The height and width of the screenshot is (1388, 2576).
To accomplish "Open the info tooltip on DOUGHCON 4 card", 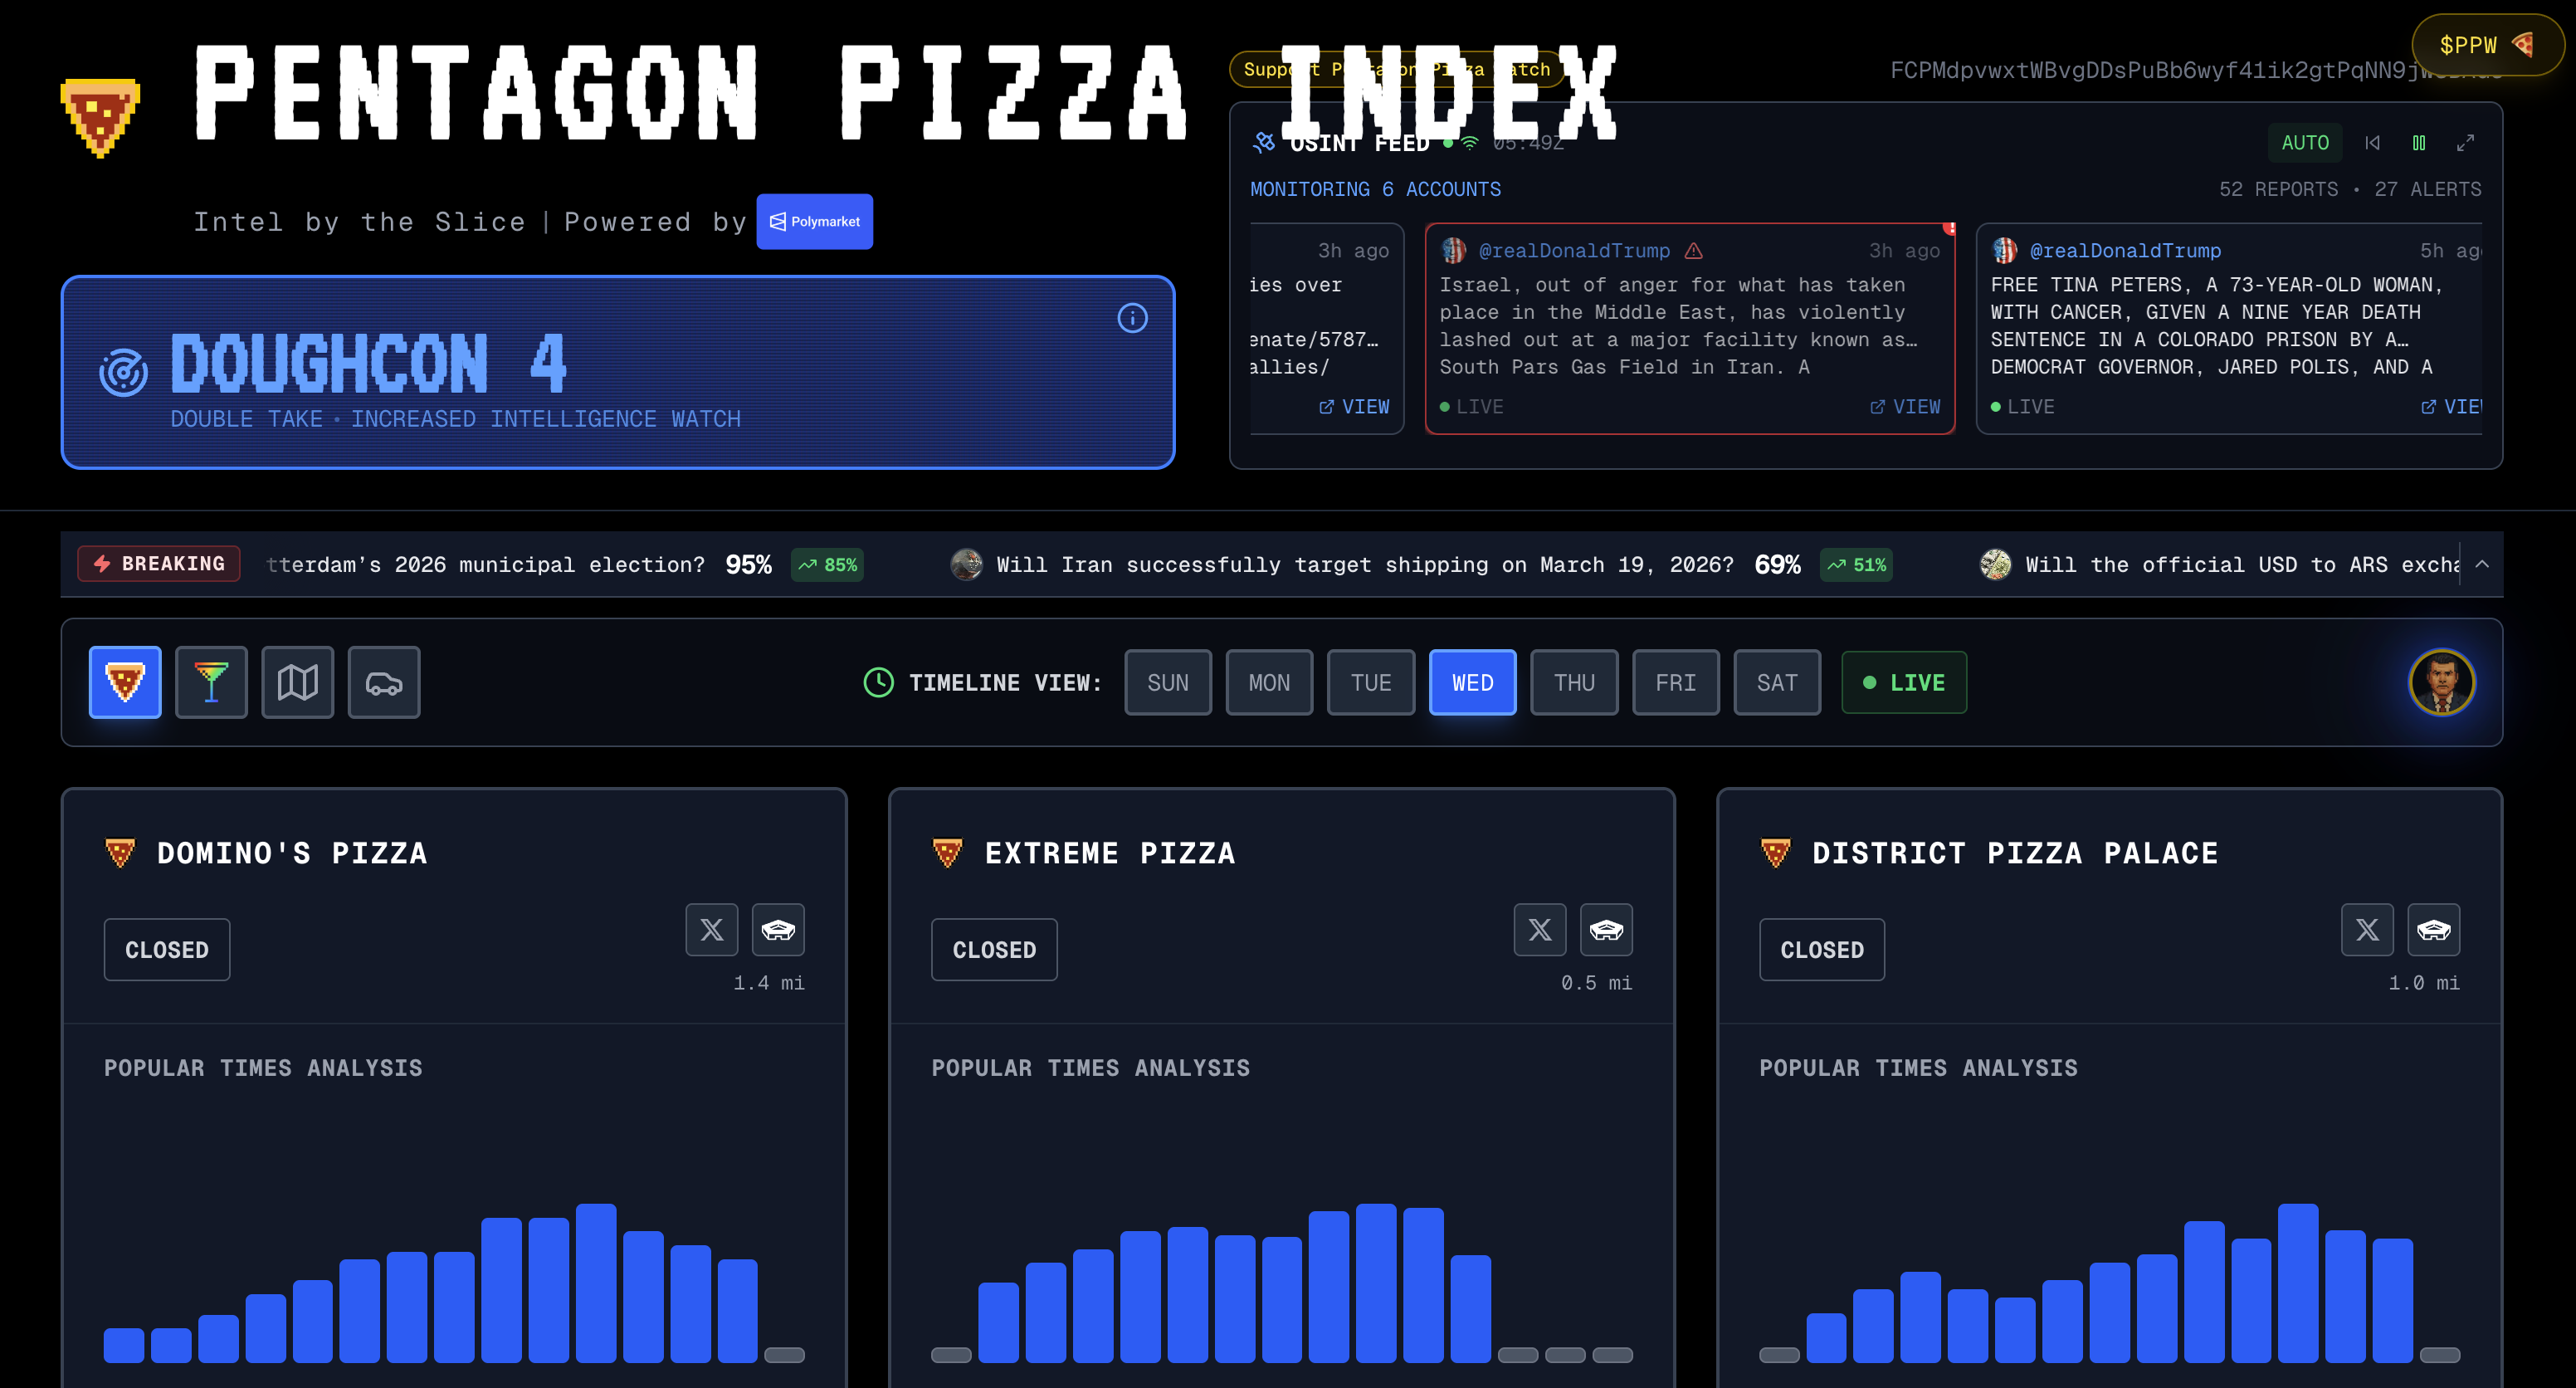I will (1131, 318).
